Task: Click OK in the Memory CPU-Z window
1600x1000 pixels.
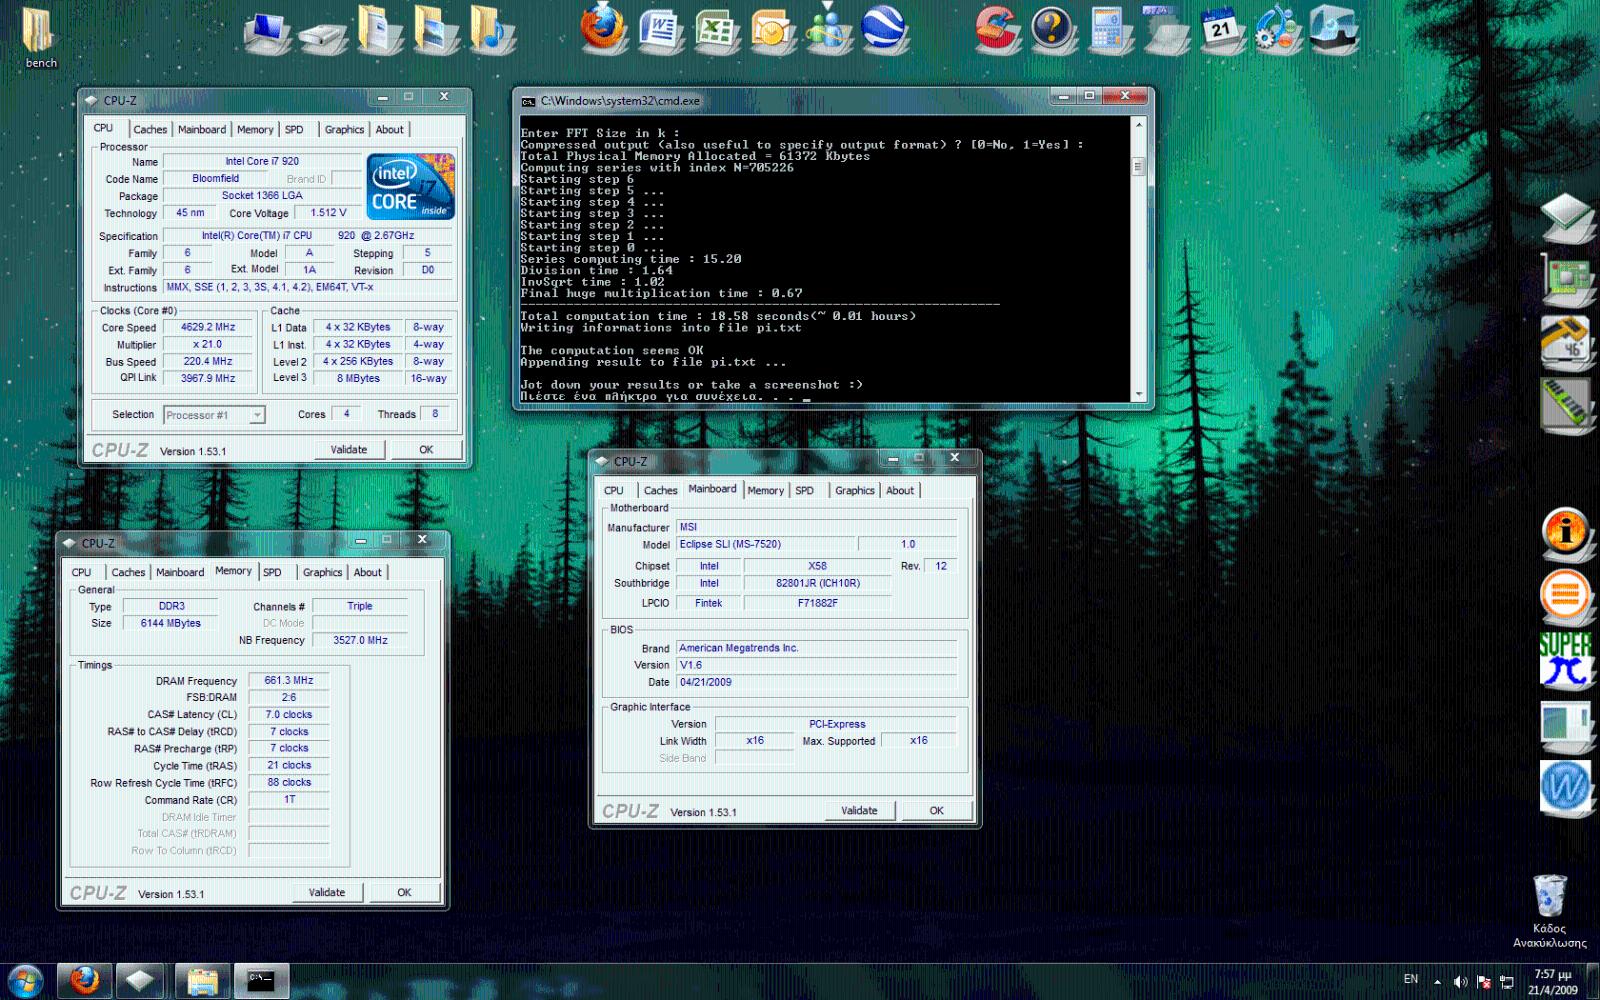Action: click(404, 893)
